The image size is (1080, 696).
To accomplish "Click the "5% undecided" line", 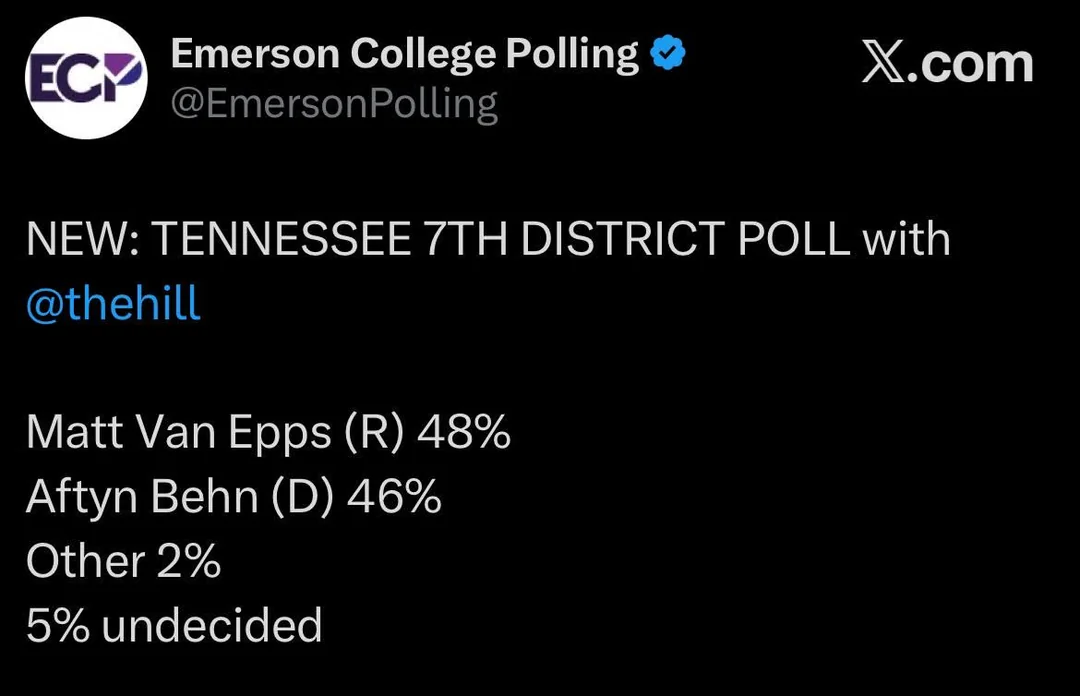I will click(x=174, y=625).
